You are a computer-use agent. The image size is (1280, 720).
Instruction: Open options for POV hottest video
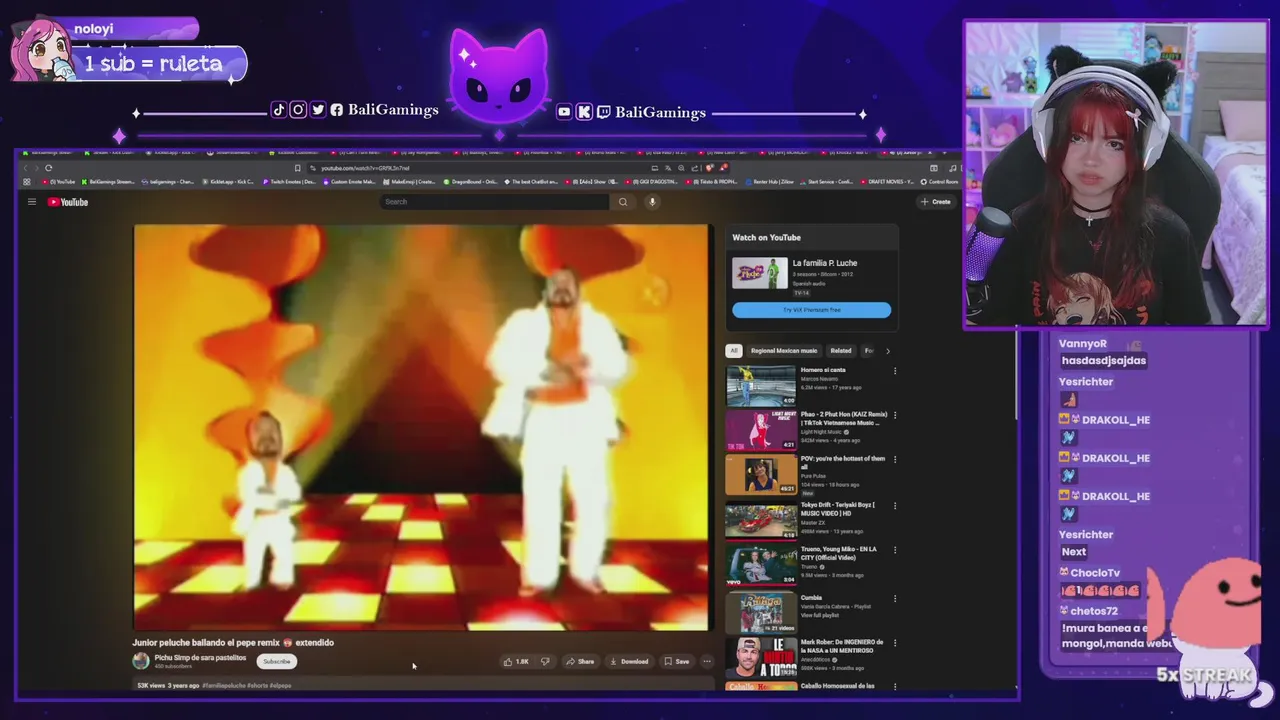[895, 460]
